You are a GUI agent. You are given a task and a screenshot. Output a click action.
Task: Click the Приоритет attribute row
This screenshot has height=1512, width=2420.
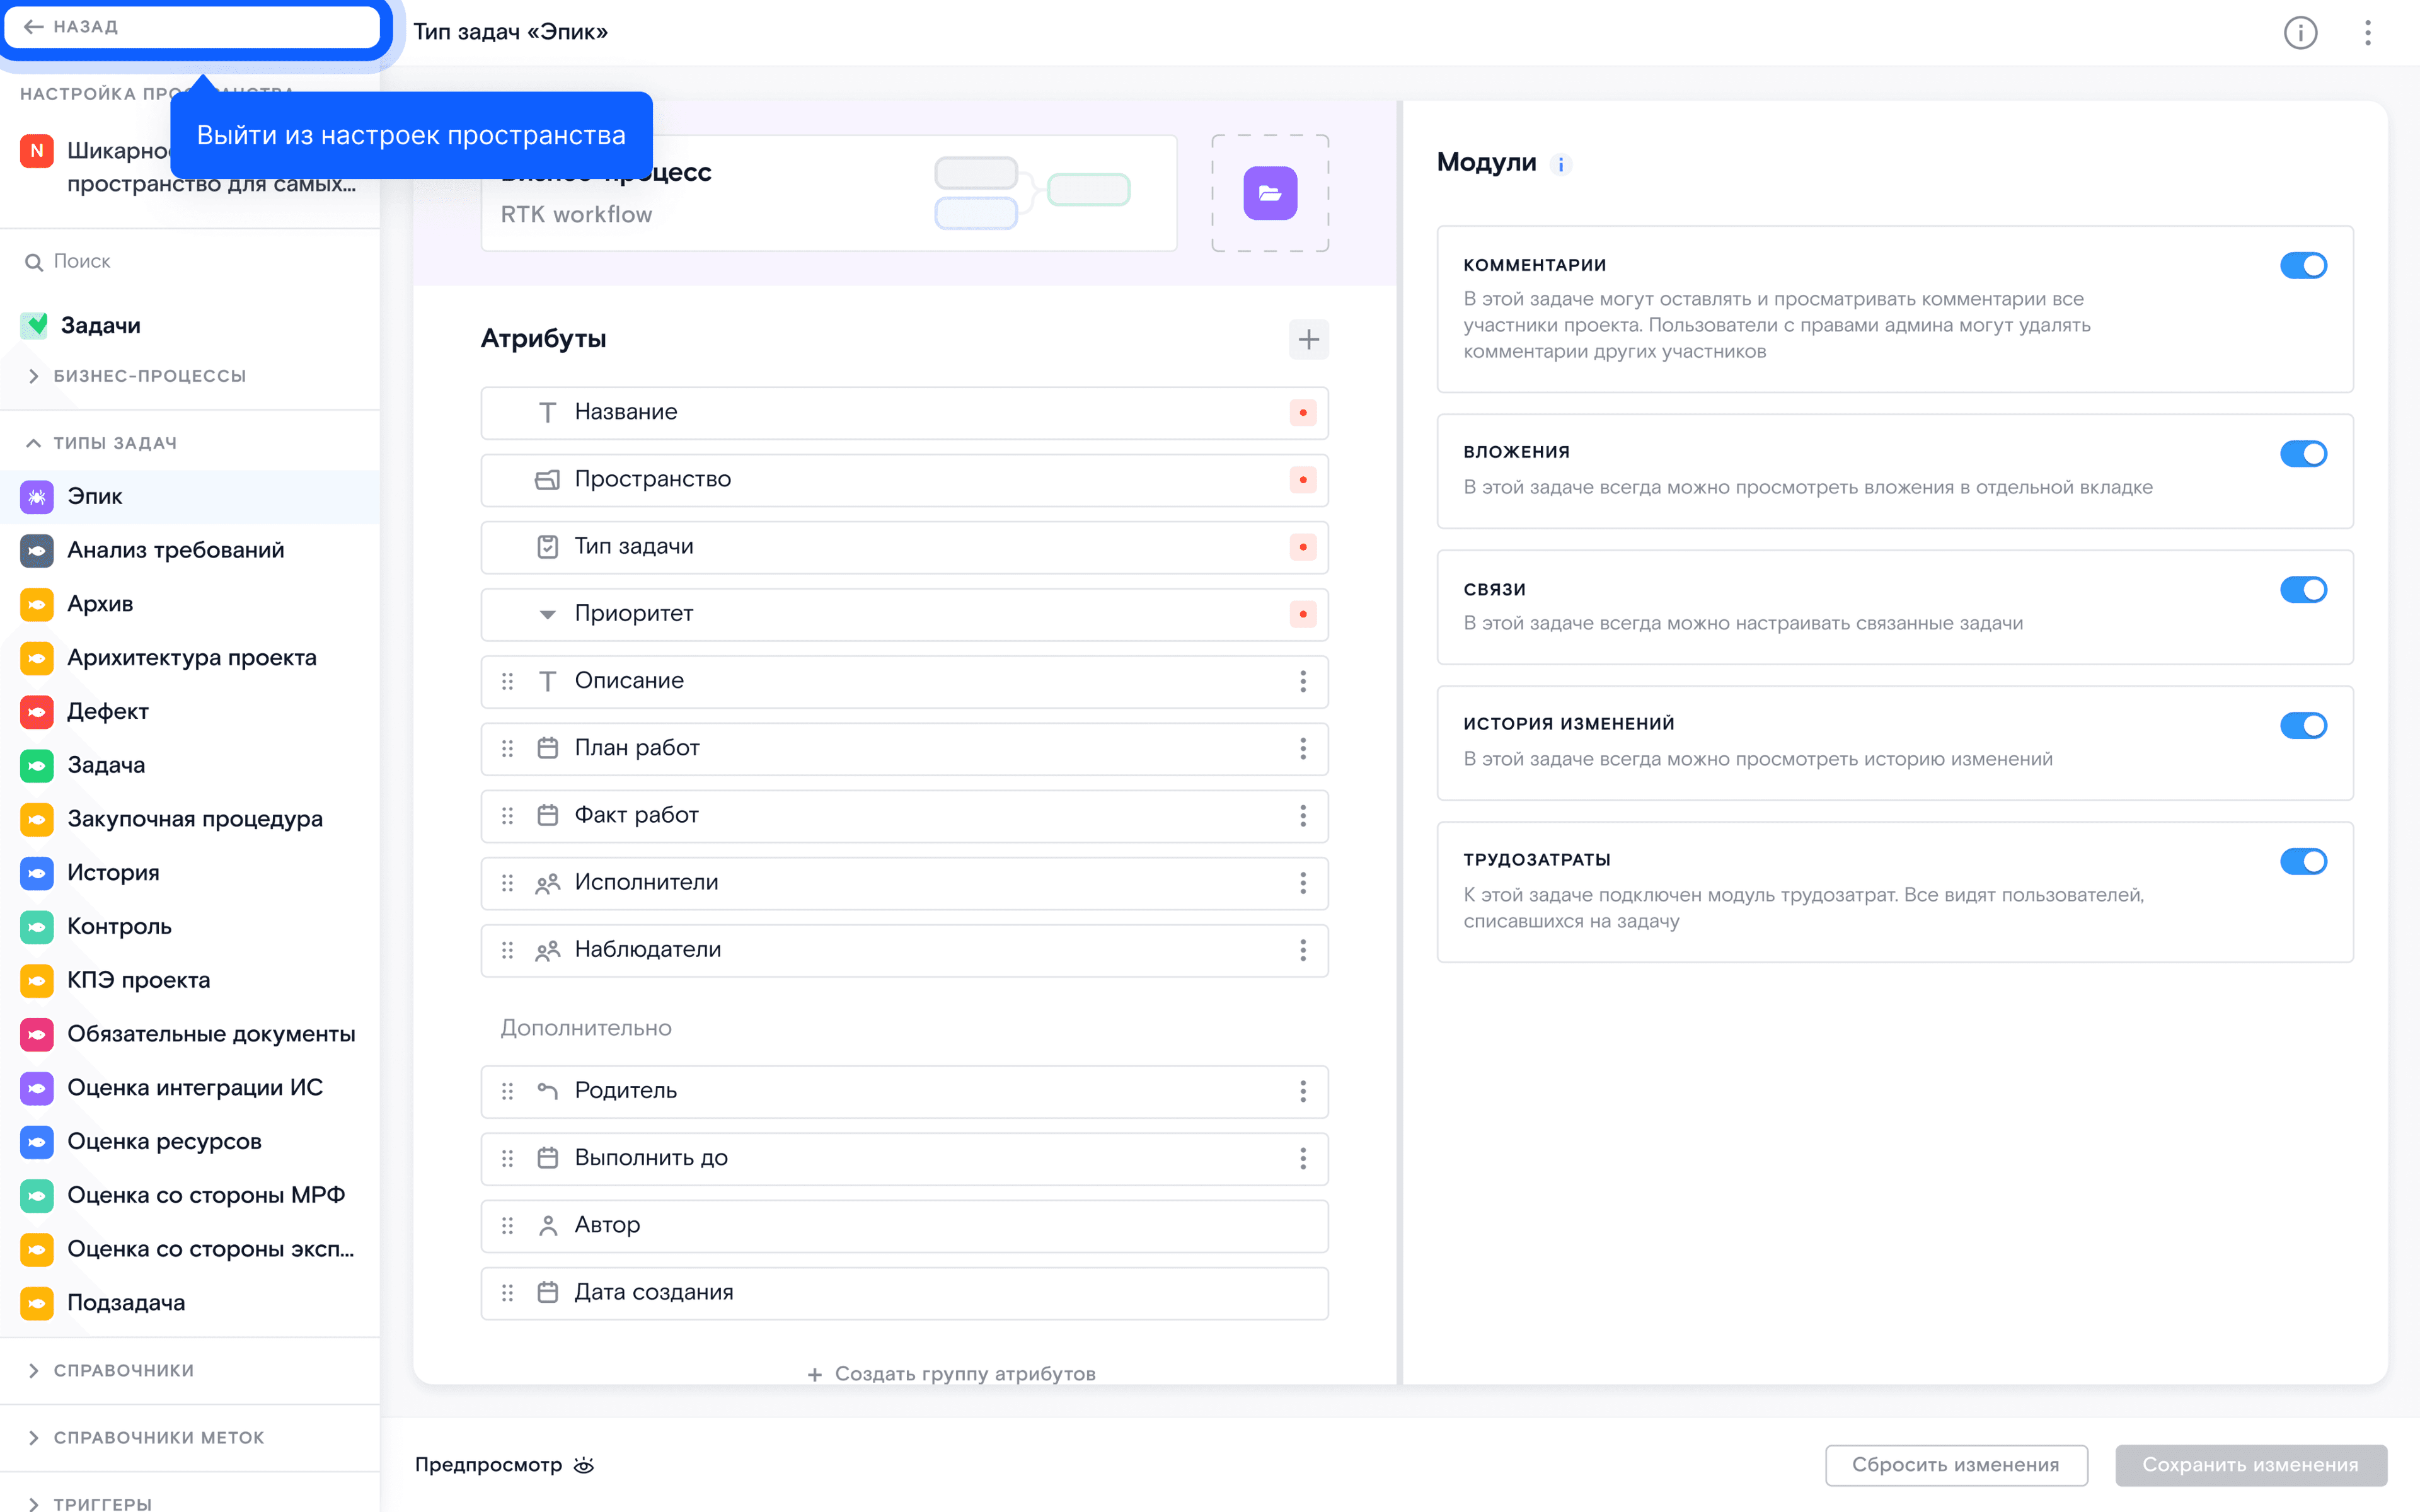904,614
